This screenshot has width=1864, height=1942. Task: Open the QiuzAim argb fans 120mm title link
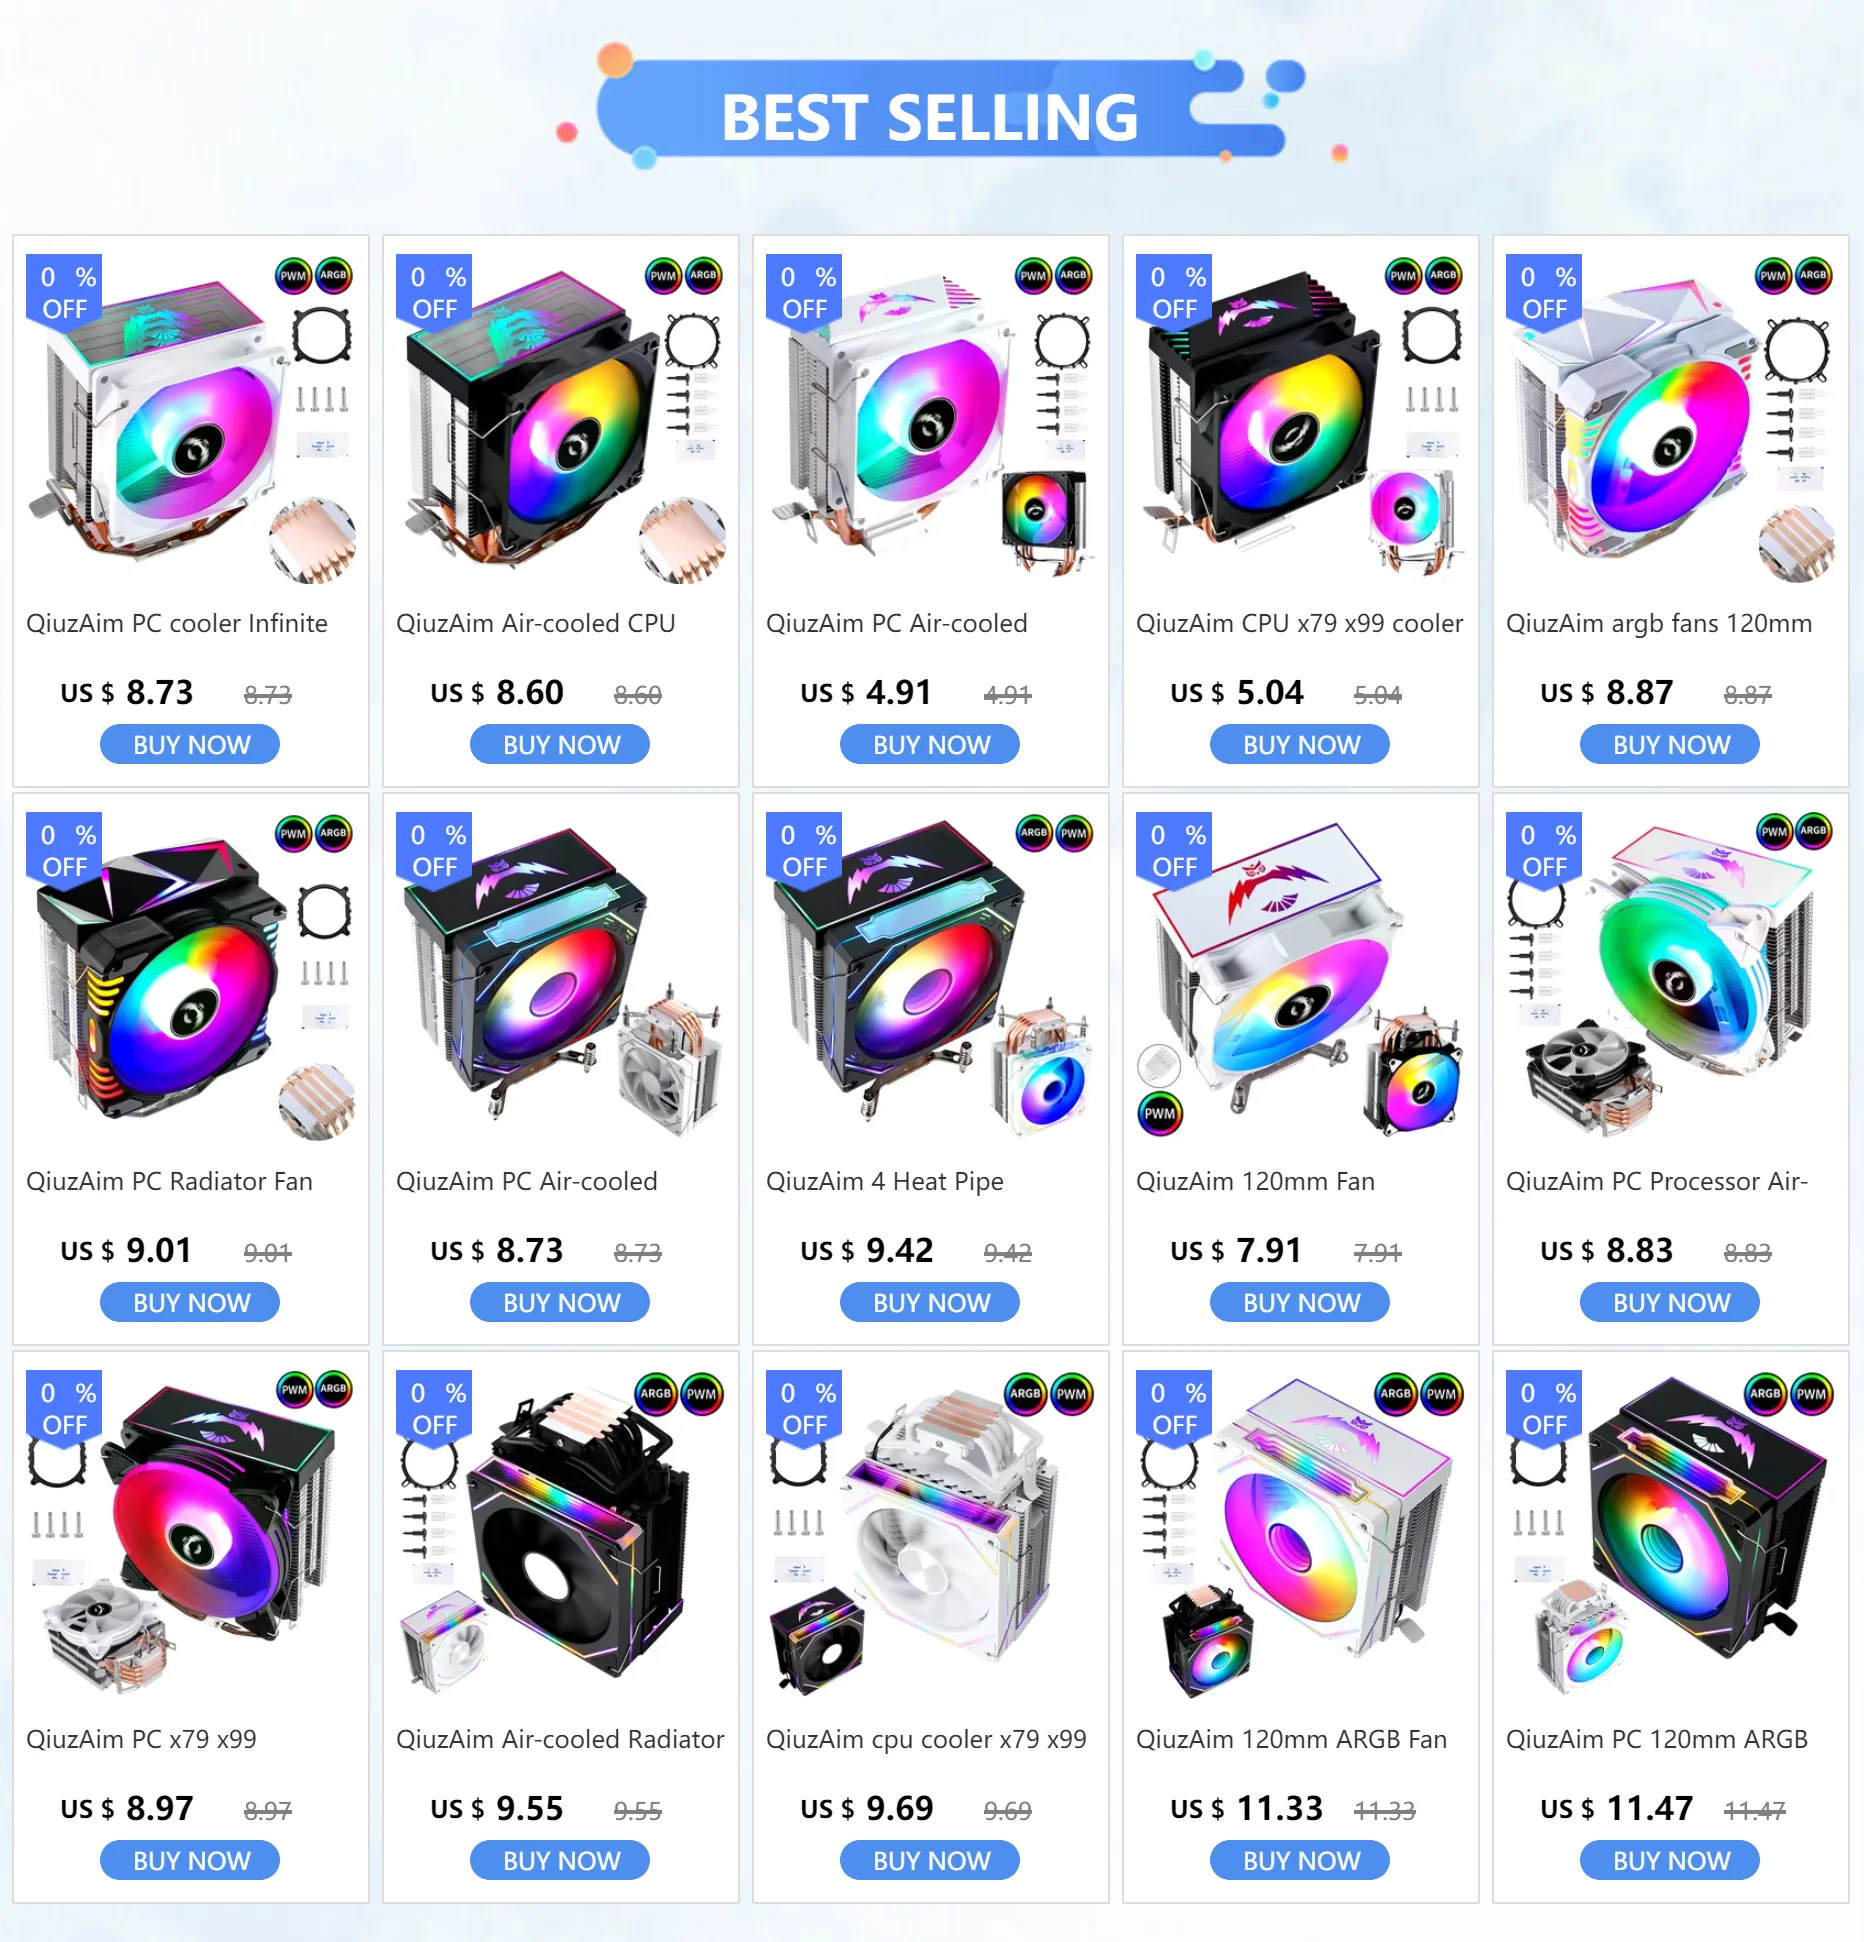click(1659, 623)
